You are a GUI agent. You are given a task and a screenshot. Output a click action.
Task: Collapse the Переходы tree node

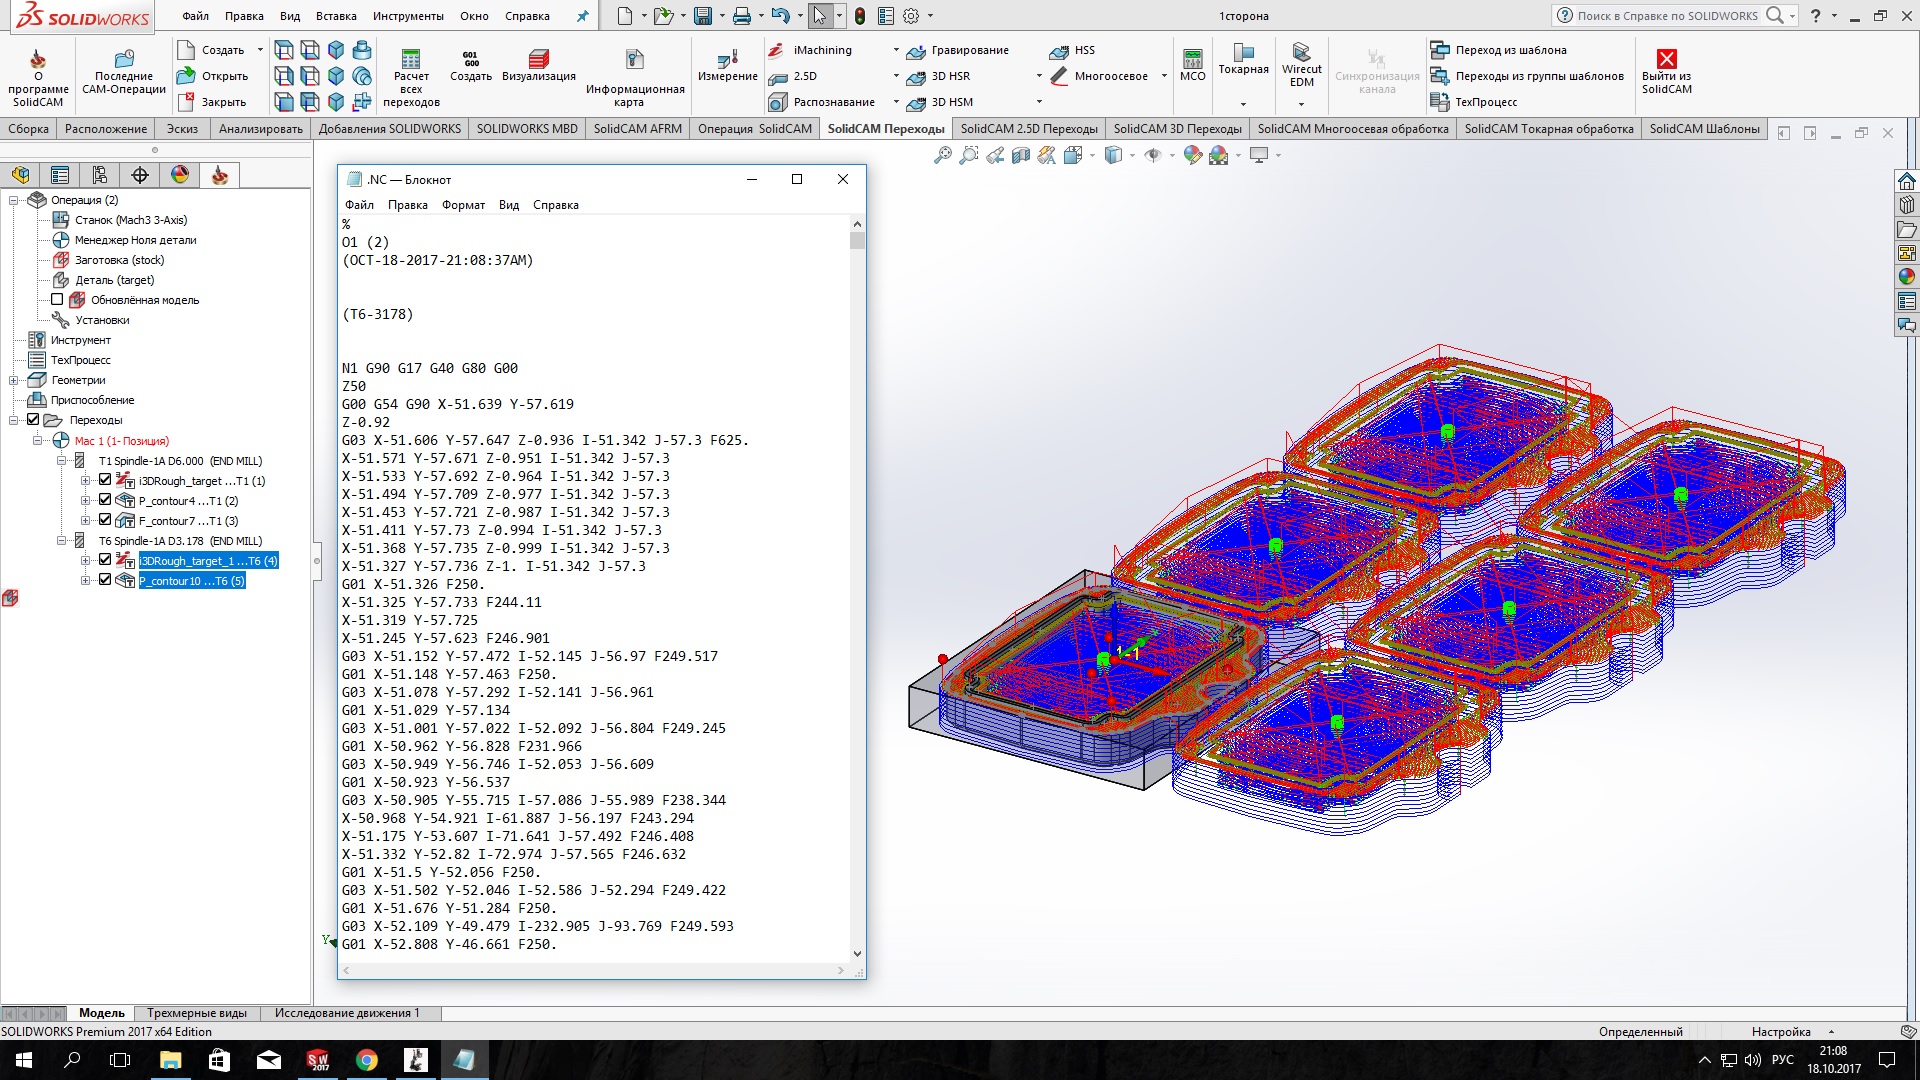14,420
